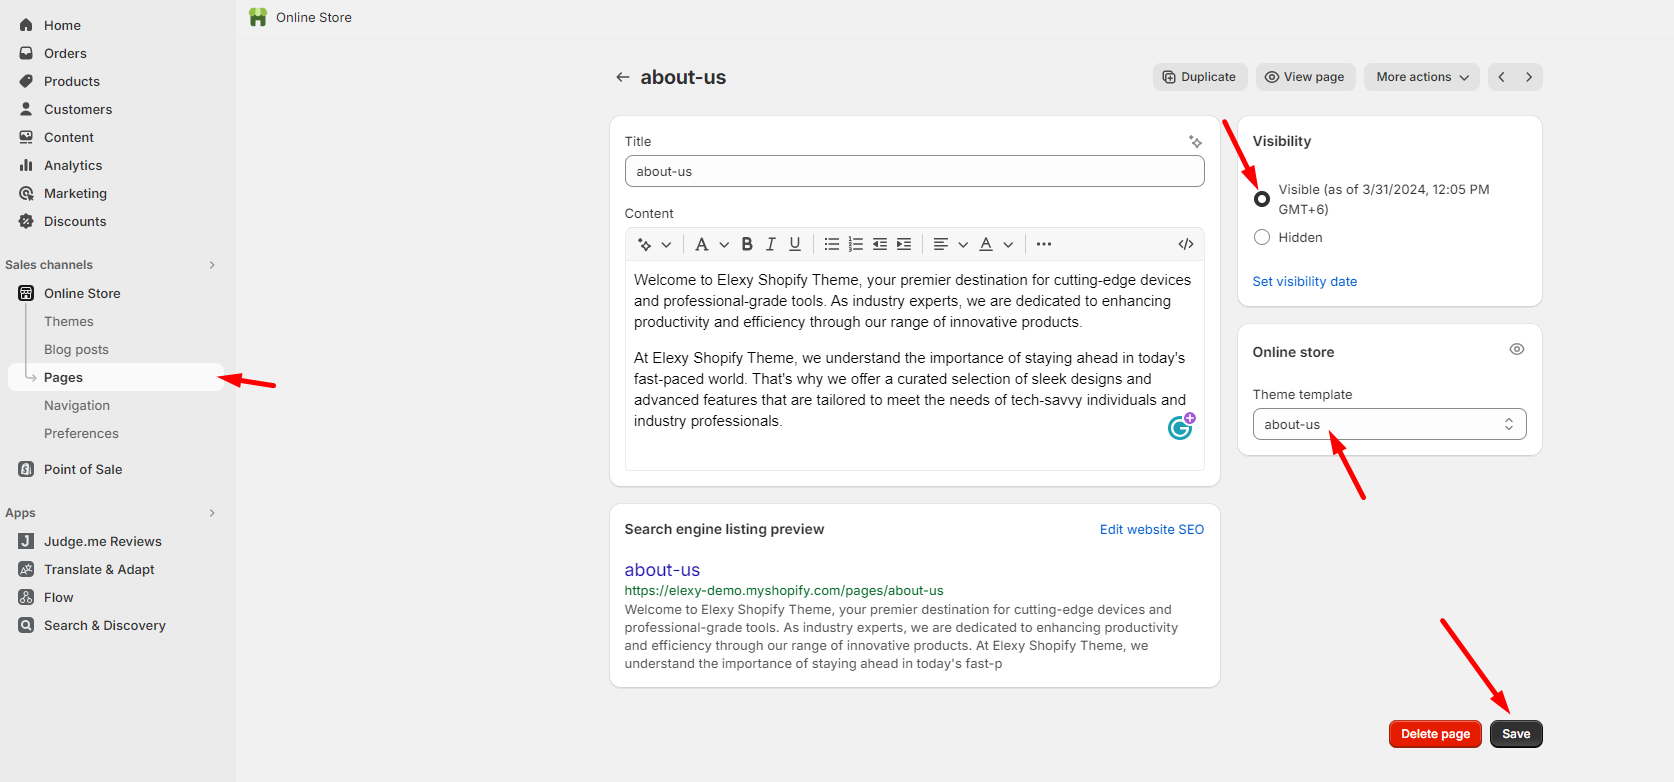The height and width of the screenshot is (782, 1674).
Task: Toggle bold formatting
Action: pyautogui.click(x=747, y=244)
